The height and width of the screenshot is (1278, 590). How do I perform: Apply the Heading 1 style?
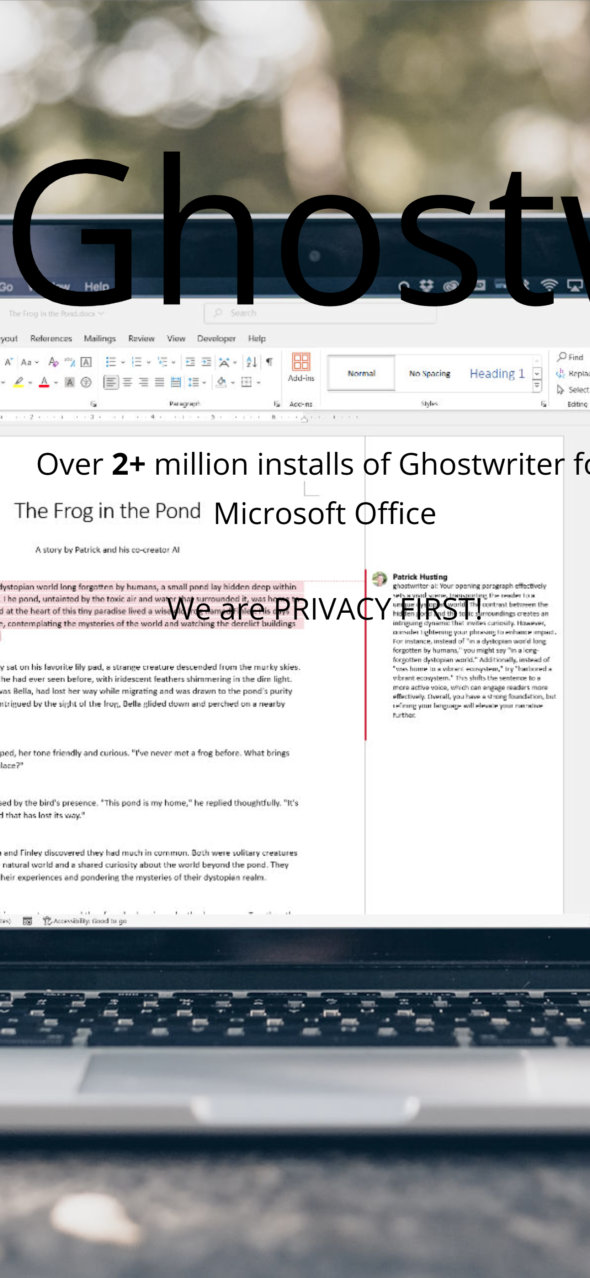497,373
